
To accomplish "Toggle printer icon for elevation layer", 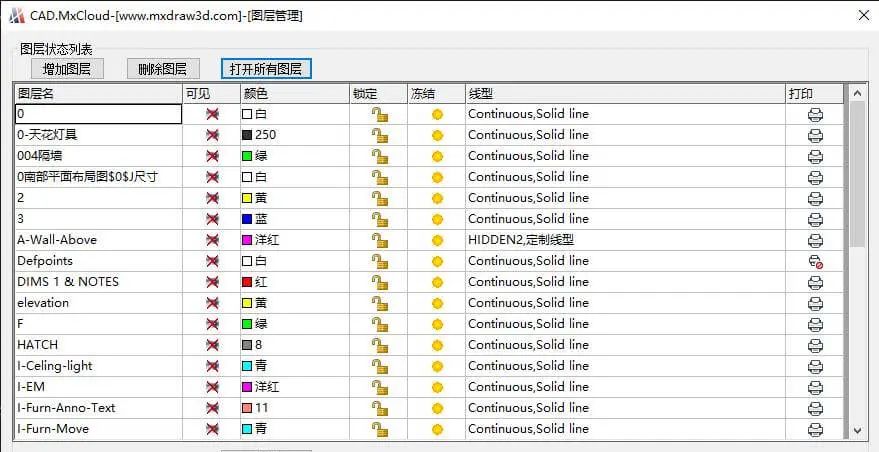I will point(815,304).
